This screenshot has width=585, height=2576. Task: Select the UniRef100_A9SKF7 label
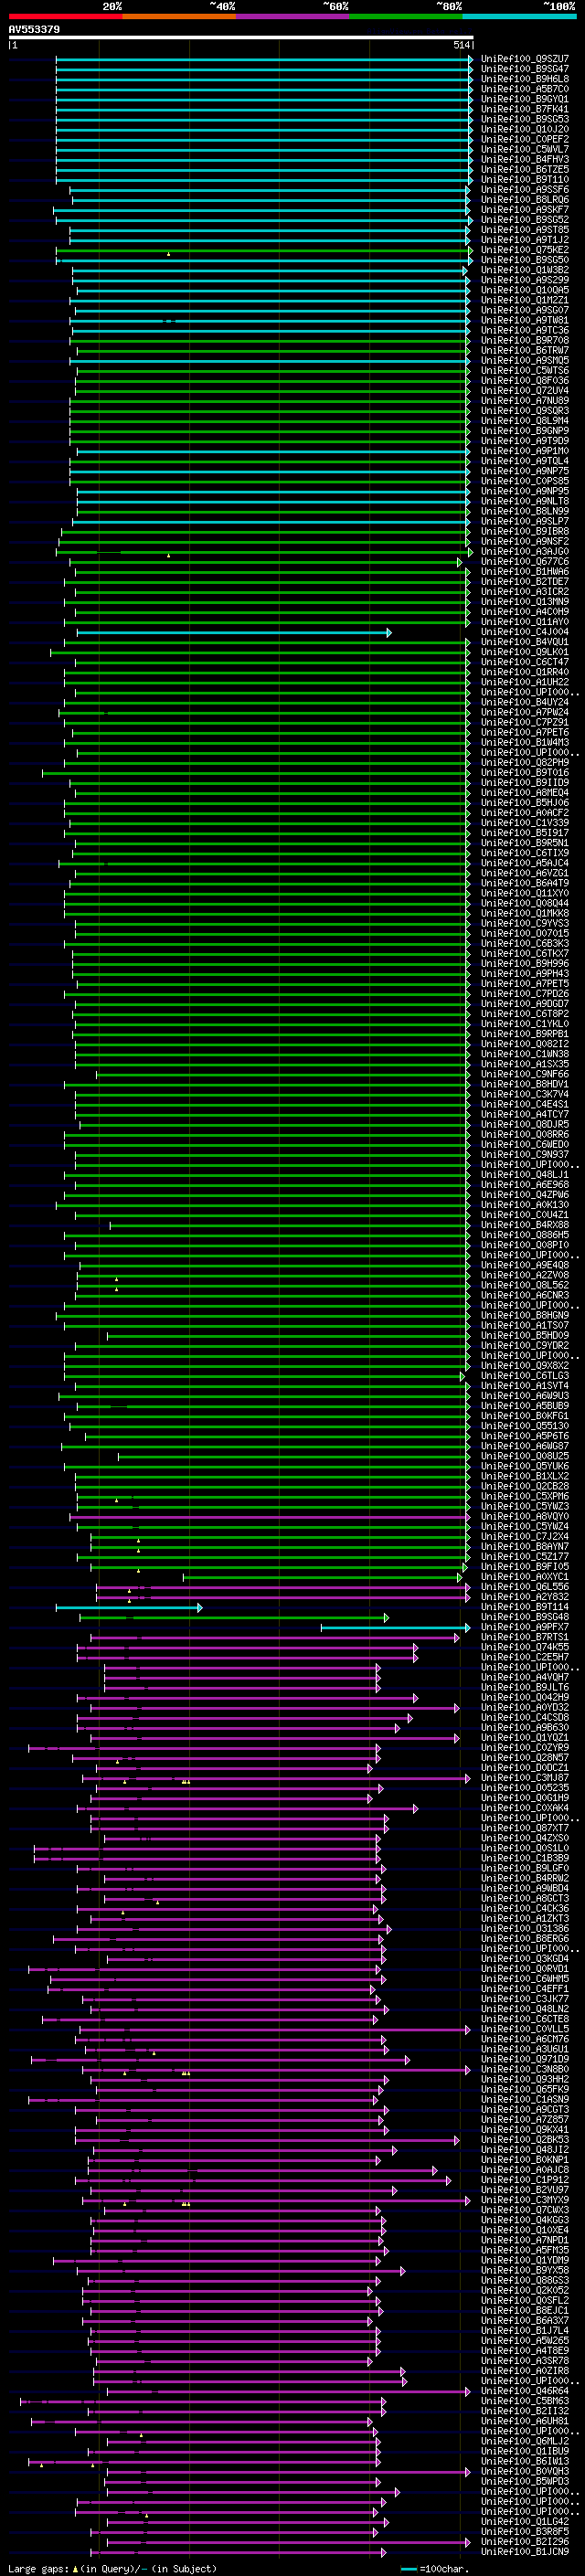[524, 210]
